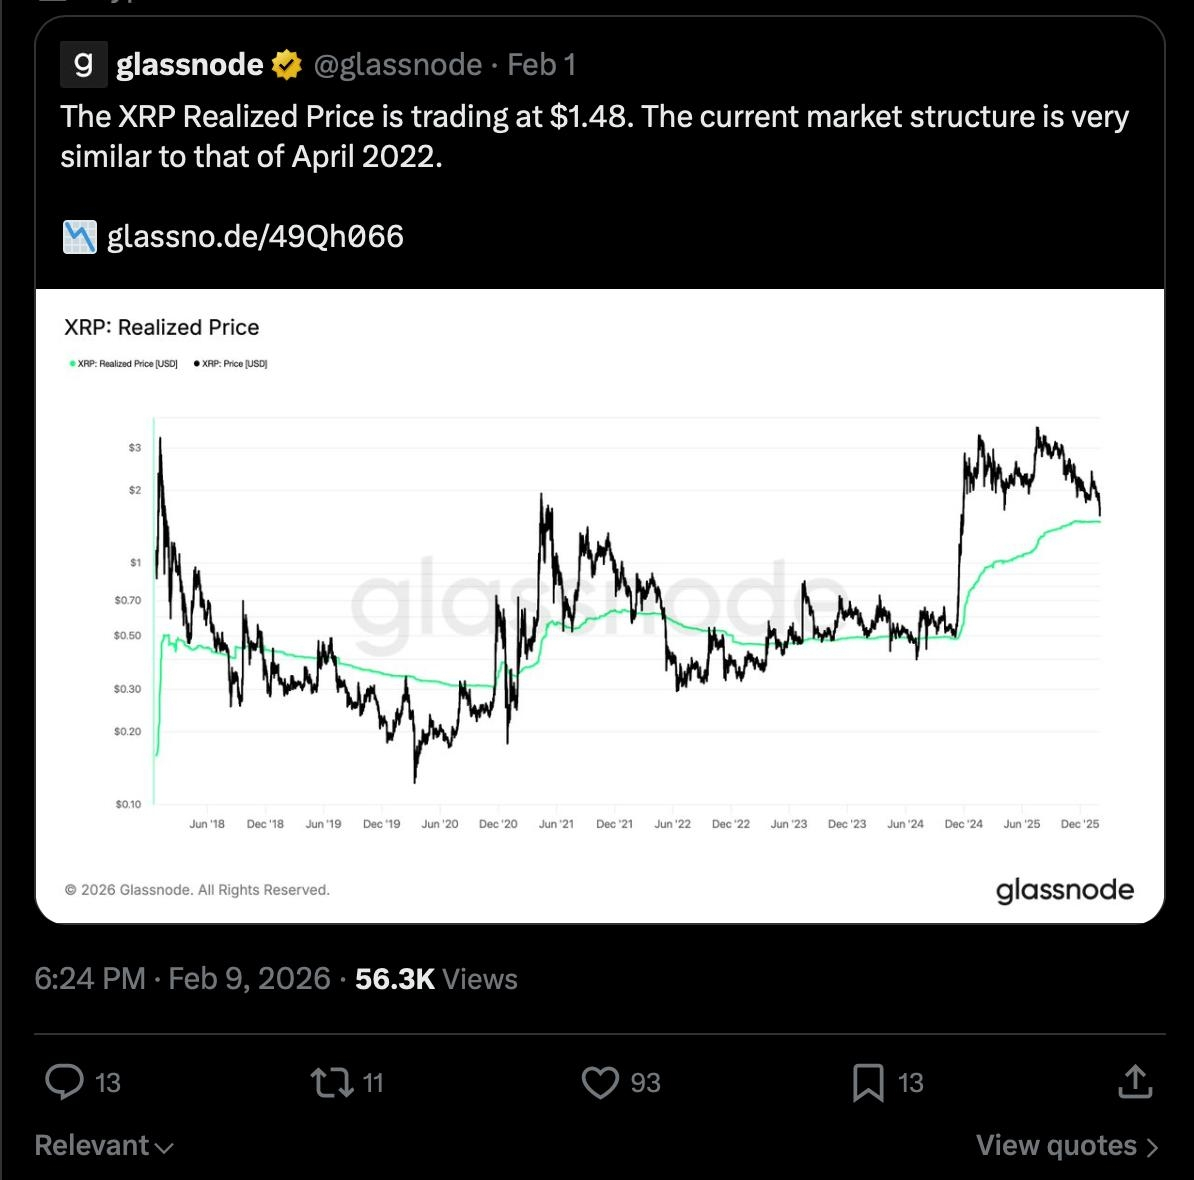1194x1180 pixels.
Task: Open the share upload icon
Action: 1135,1081
